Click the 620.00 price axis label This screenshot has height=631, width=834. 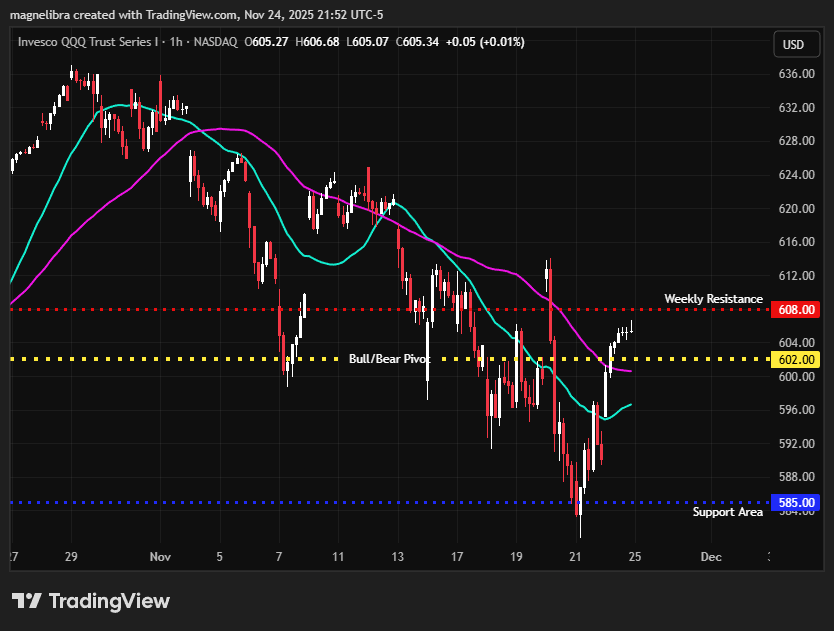point(796,209)
